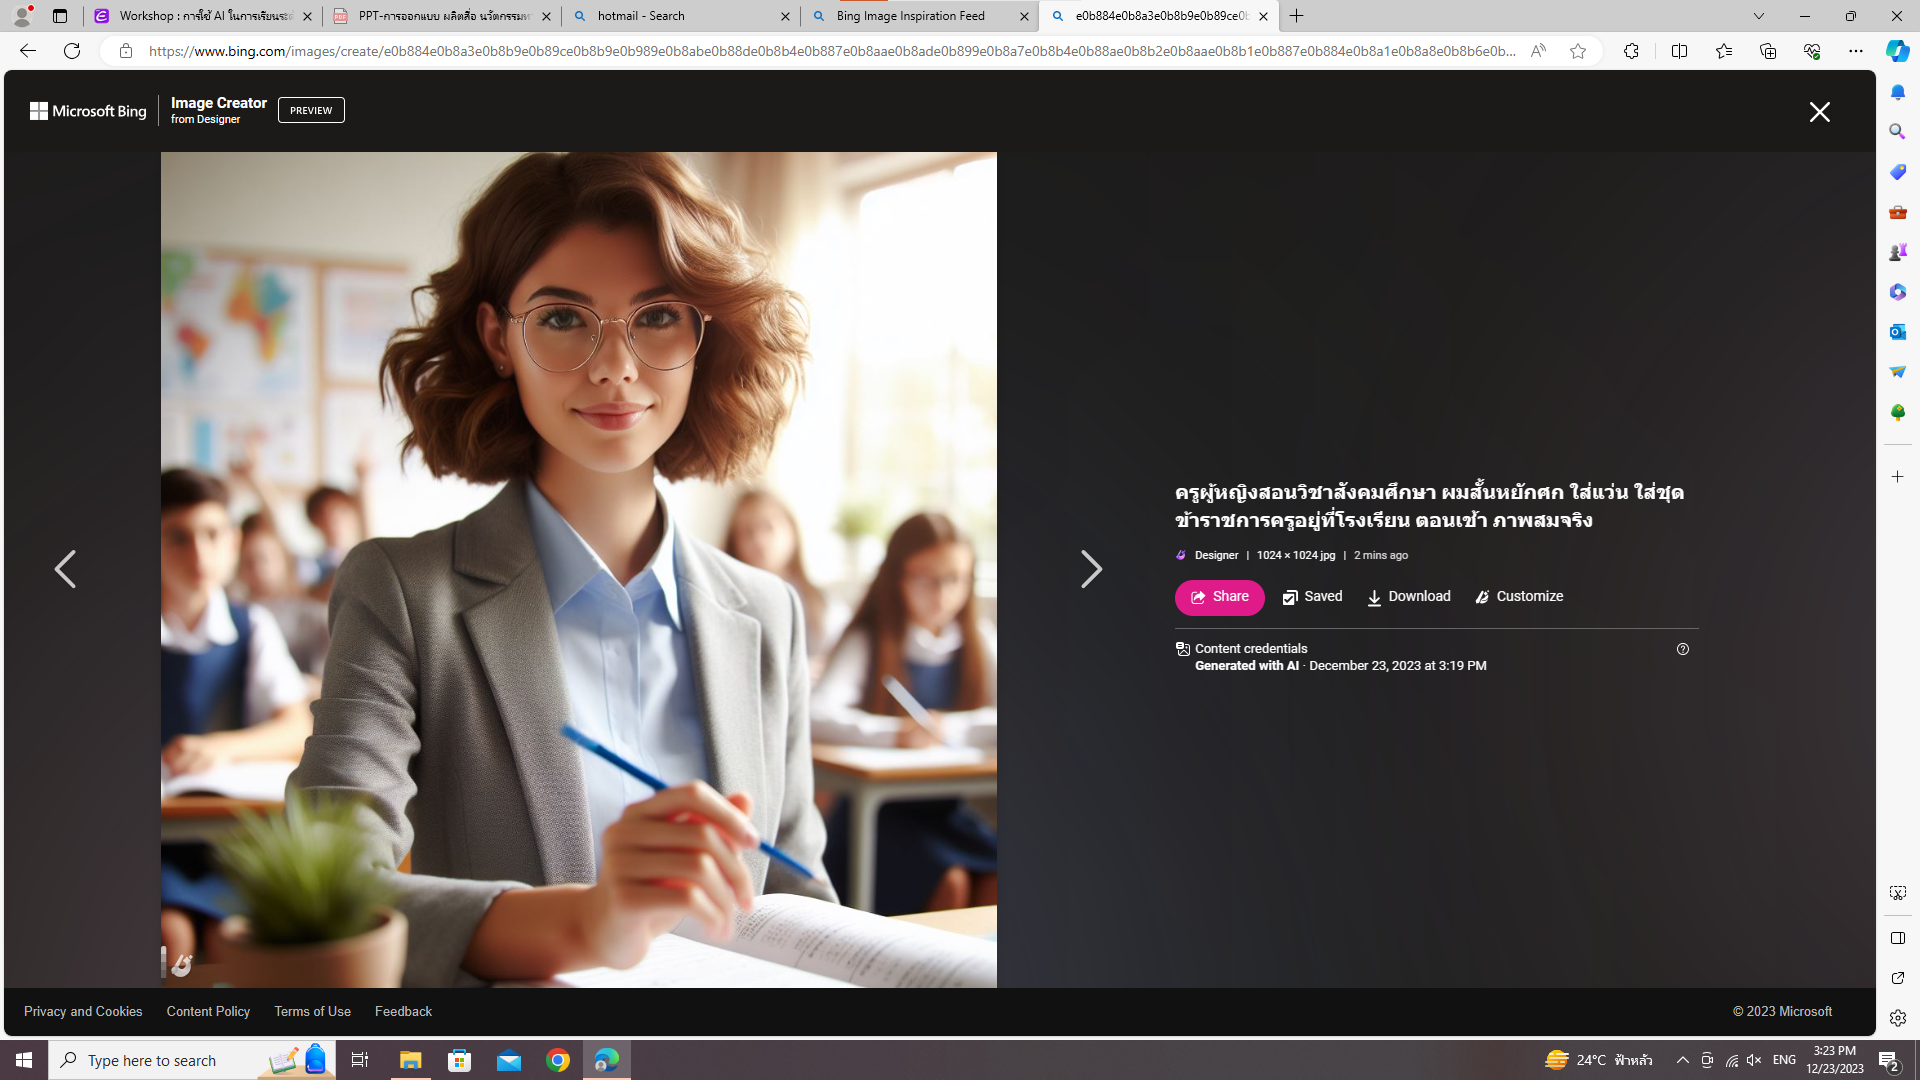The width and height of the screenshot is (1920, 1080).
Task: Click the browser address bar URL
Action: (830, 51)
